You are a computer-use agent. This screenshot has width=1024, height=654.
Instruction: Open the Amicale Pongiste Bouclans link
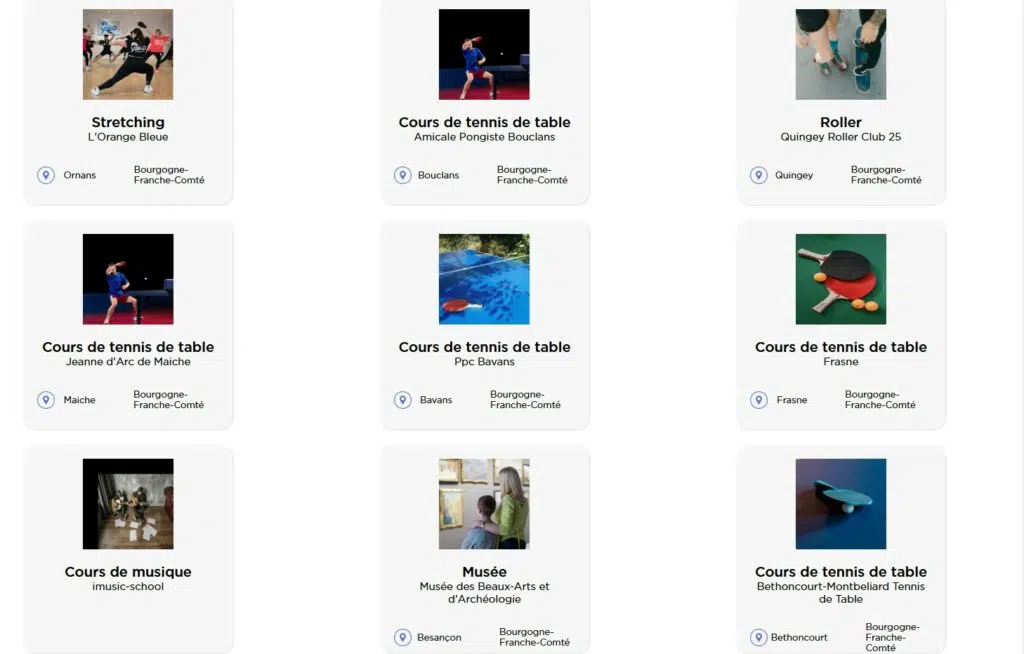(484, 137)
